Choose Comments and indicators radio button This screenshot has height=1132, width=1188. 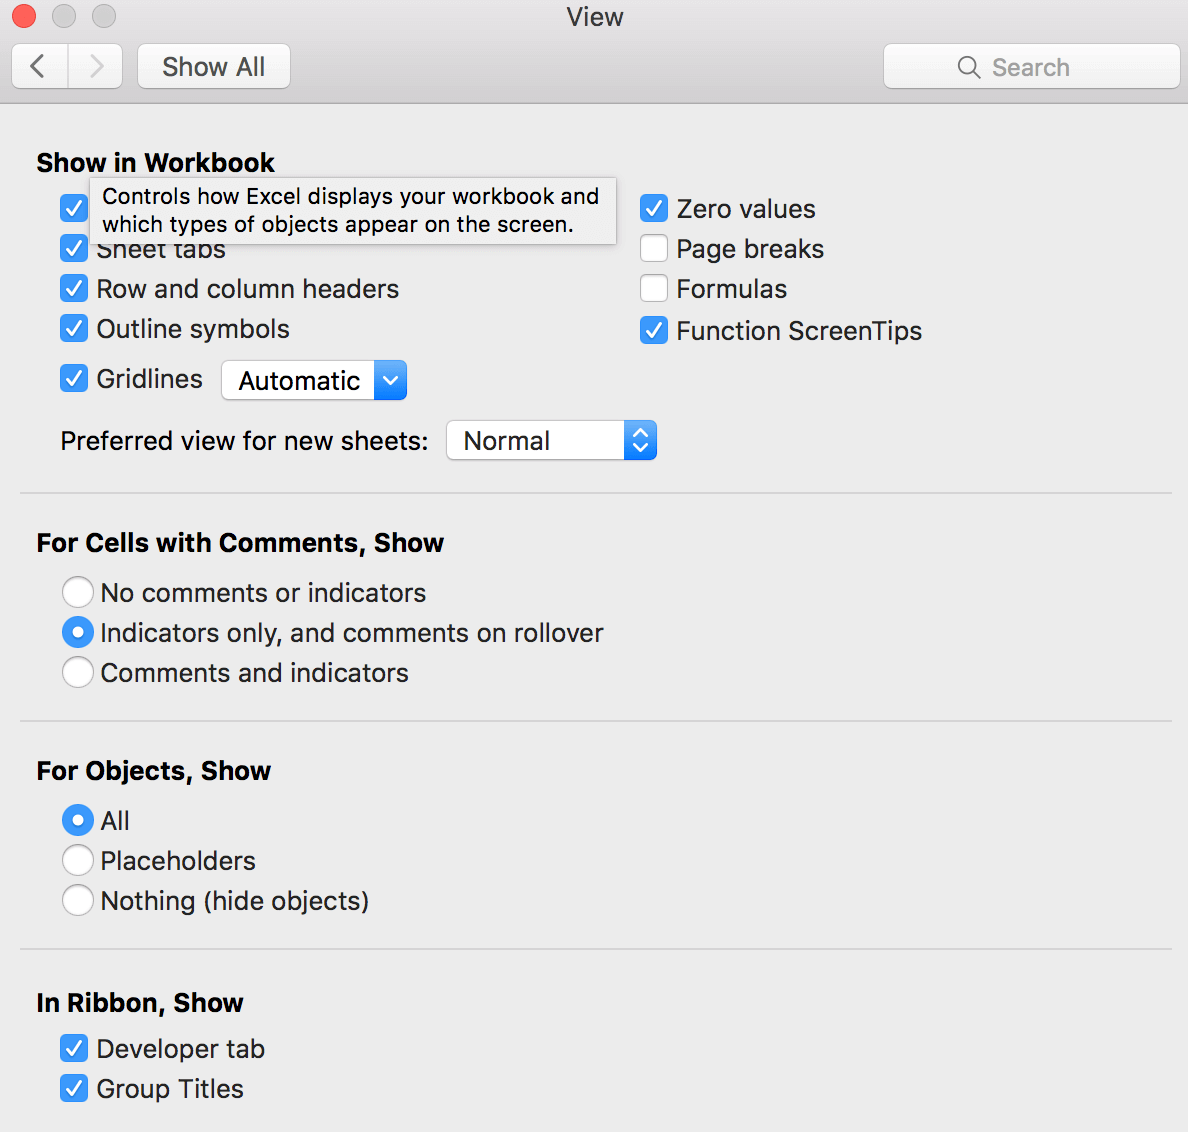coord(78,672)
